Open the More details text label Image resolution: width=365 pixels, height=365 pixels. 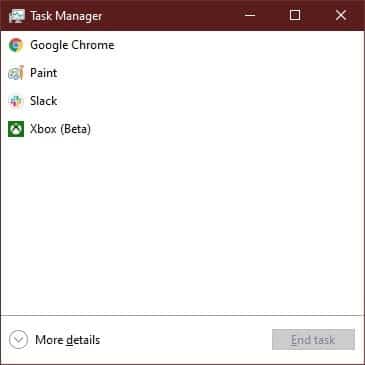tap(68, 340)
